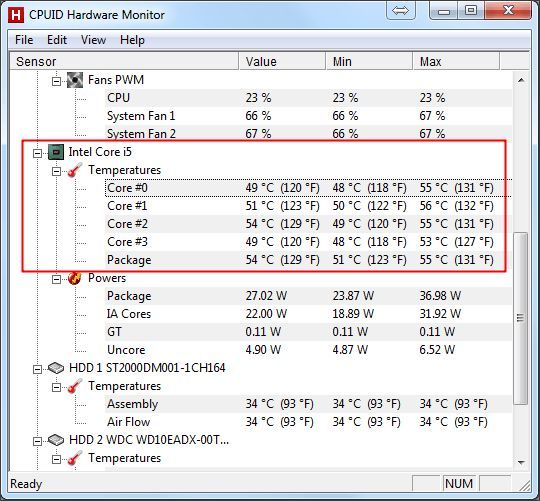Viewport: 540px width, 501px height.
Task: Click the window resize grip corner
Action: pos(524,485)
